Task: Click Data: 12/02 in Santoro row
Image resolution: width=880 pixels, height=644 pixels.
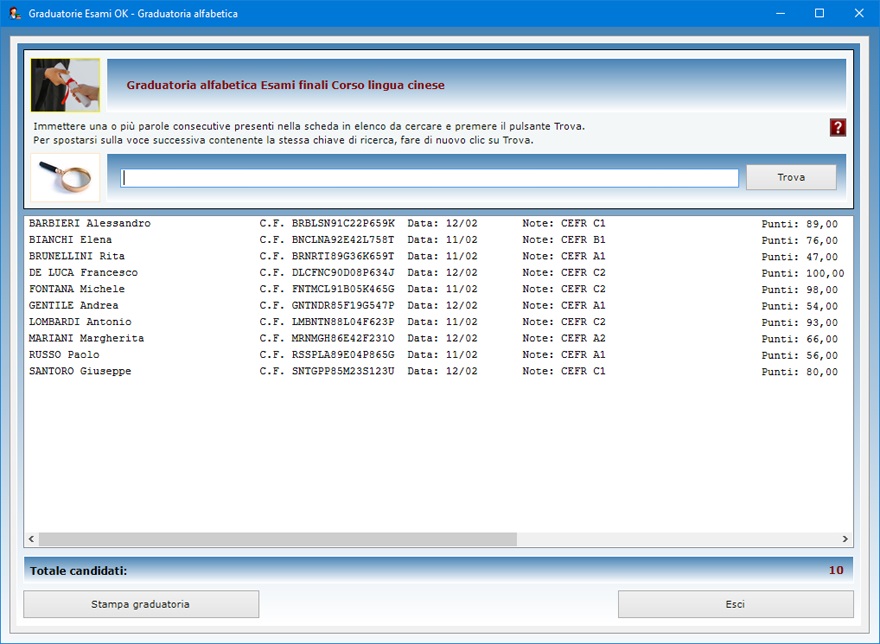Action: coord(442,371)
